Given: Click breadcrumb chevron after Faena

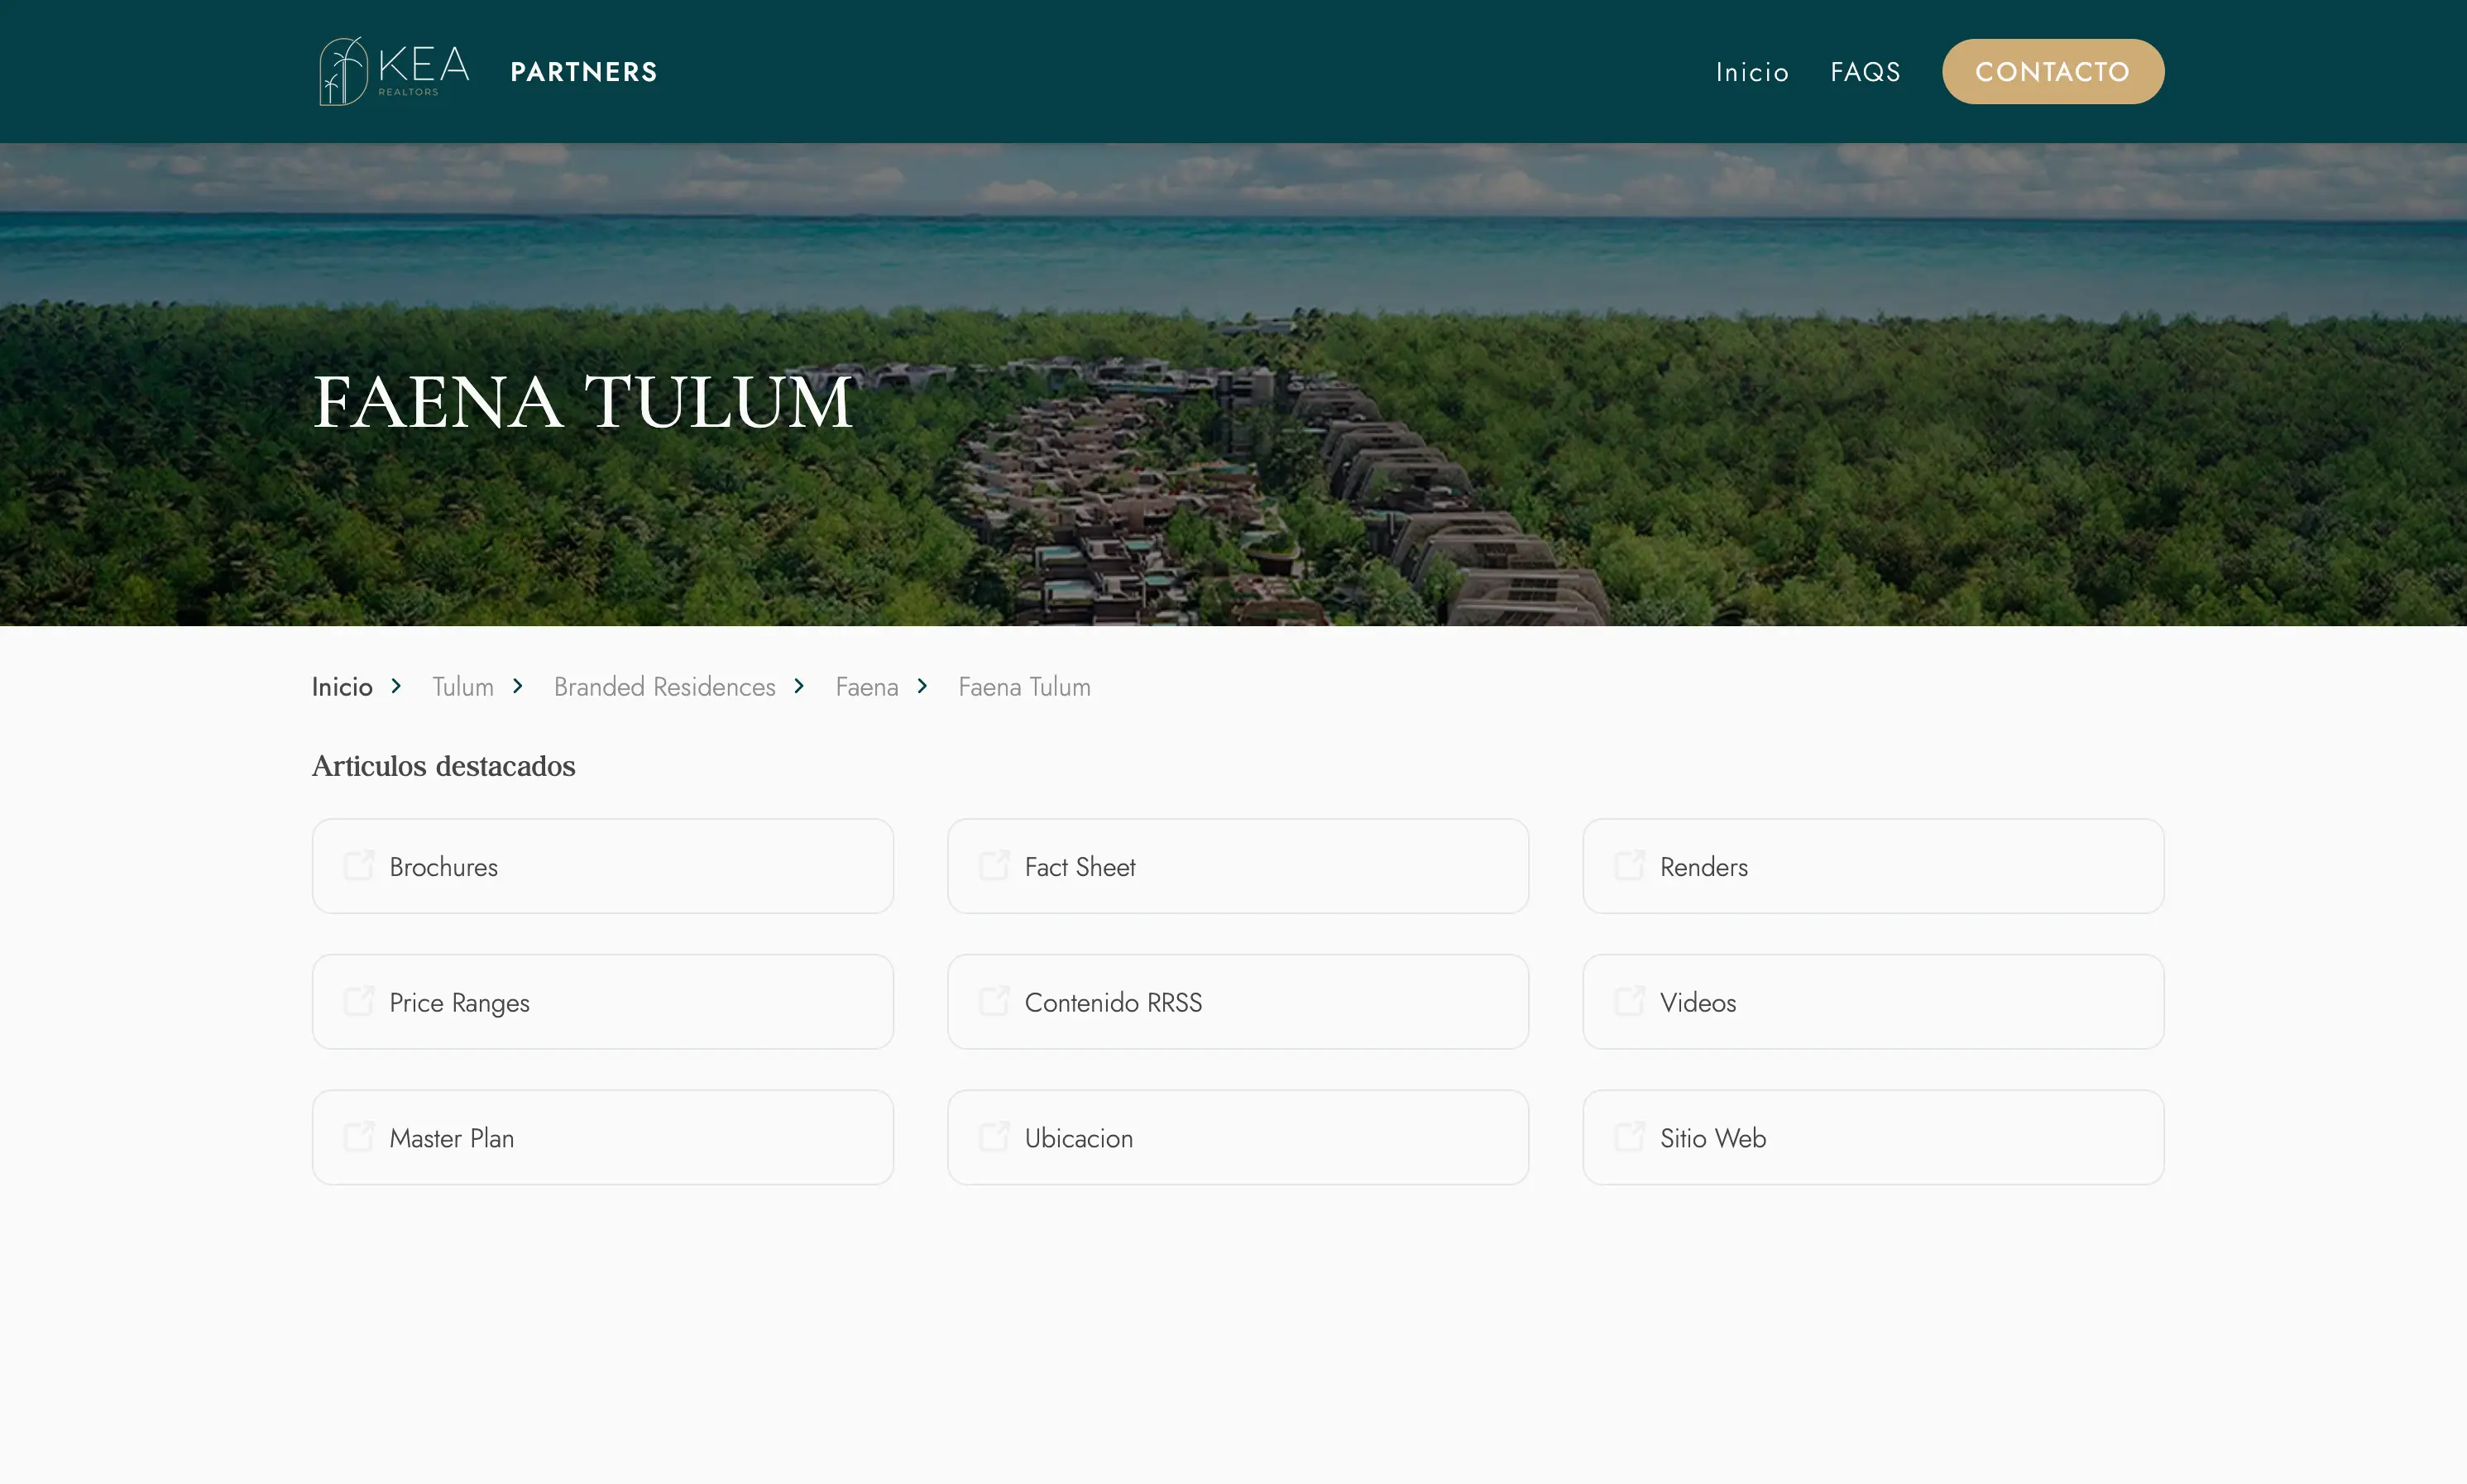Looking at the screenshot, I should pos(922,686).
